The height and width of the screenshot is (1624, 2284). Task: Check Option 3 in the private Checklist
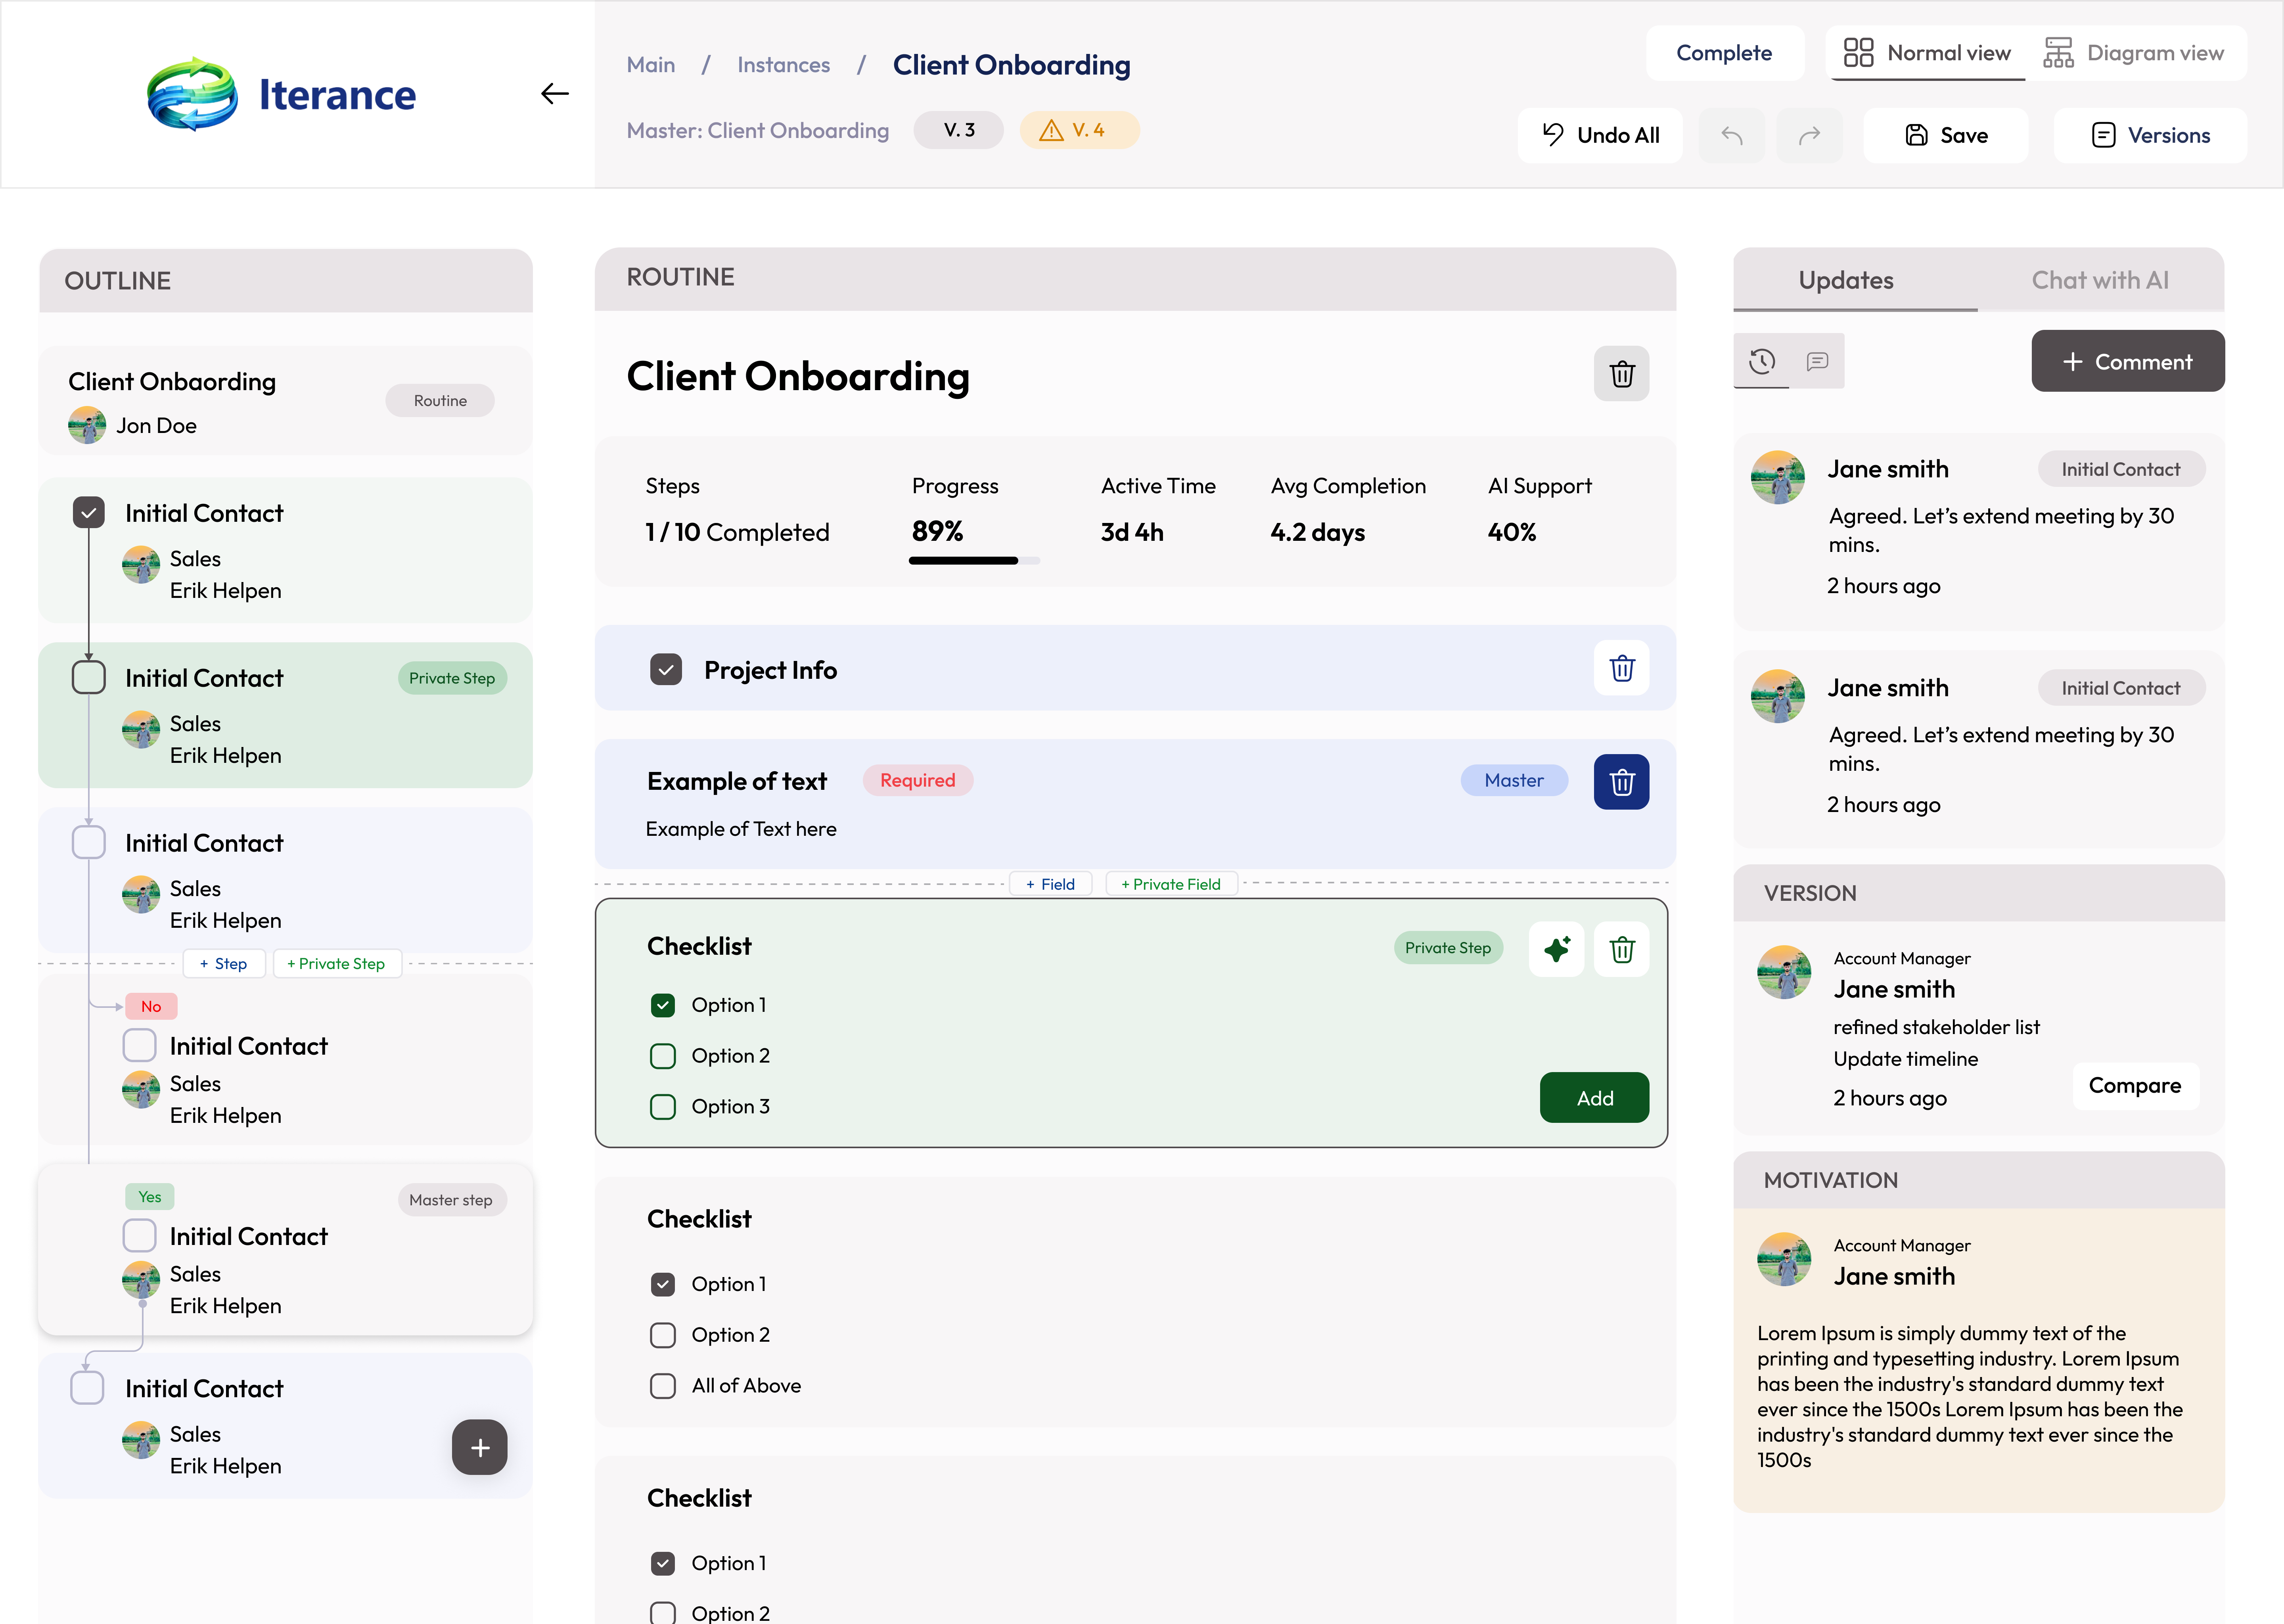663,1107
